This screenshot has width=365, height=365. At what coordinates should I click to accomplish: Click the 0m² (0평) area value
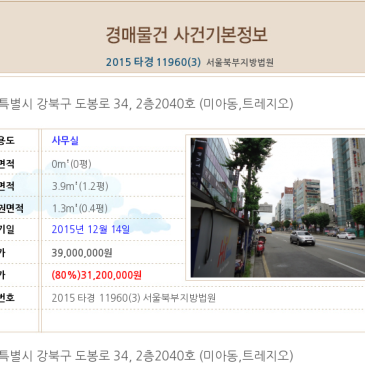click(x=71, y=164)
